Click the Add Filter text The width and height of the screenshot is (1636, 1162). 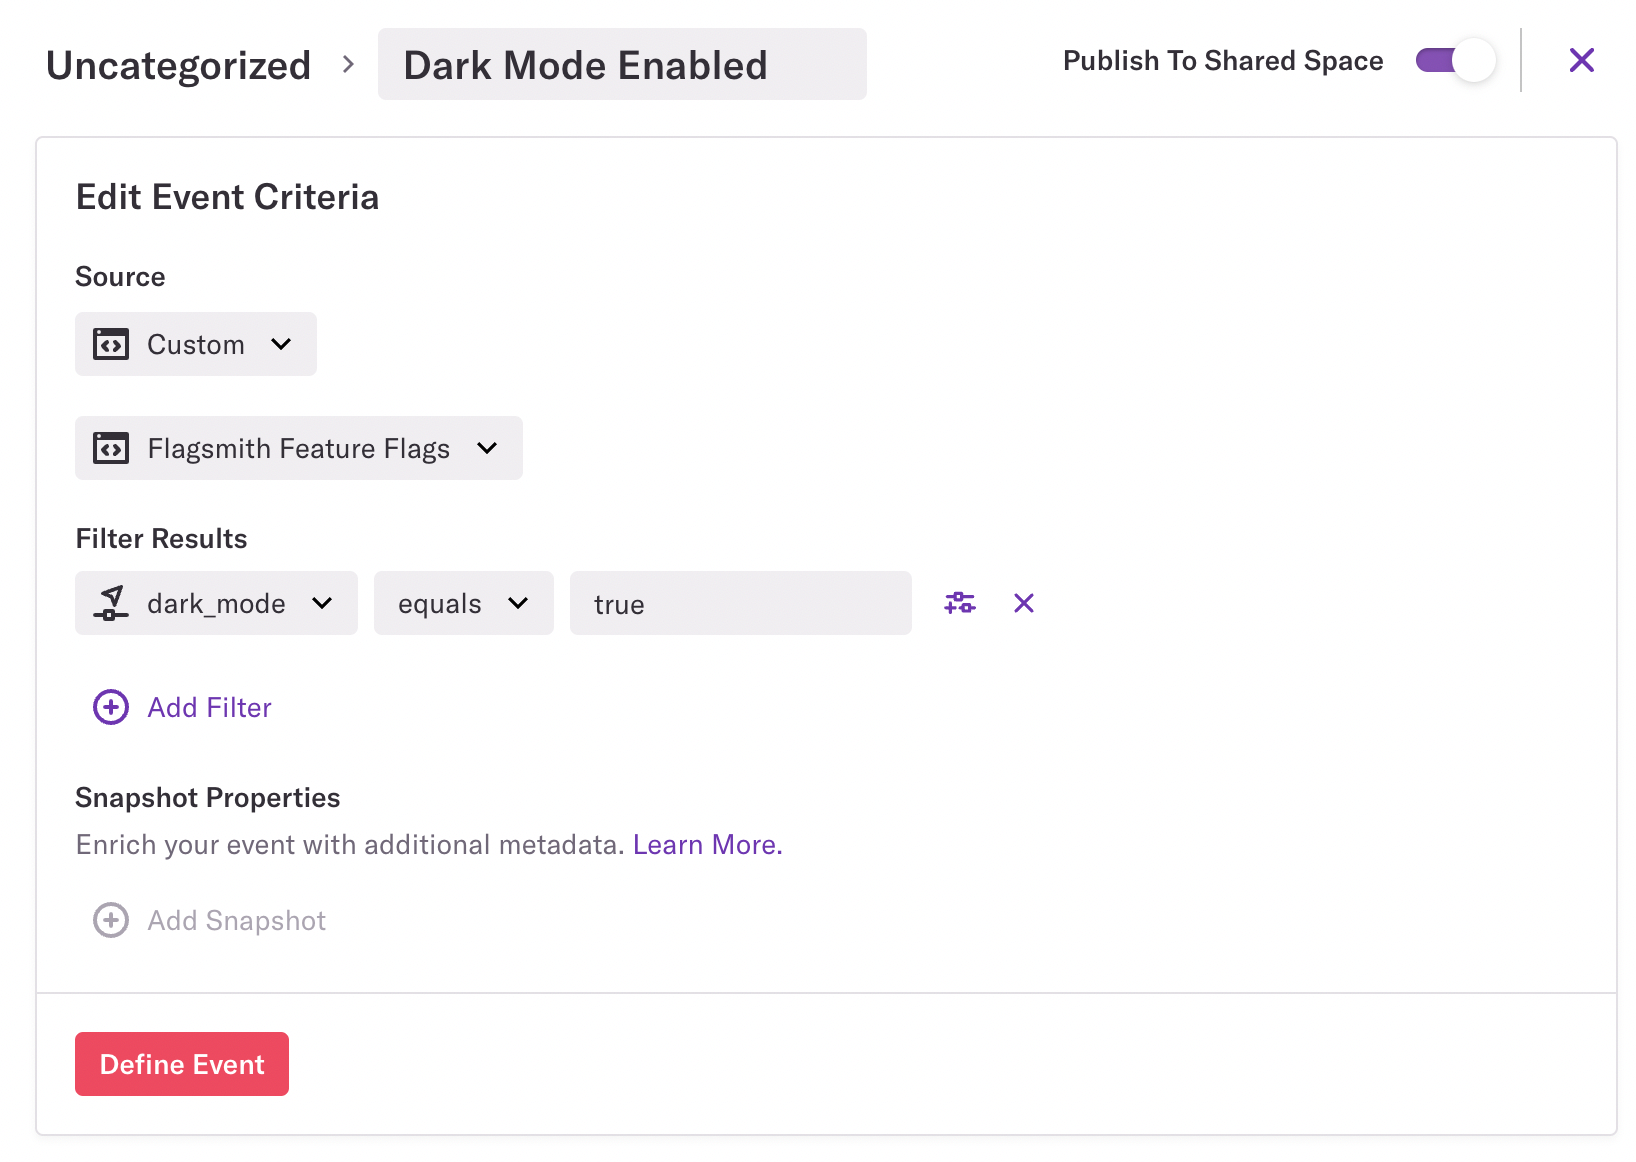[210, 707]
